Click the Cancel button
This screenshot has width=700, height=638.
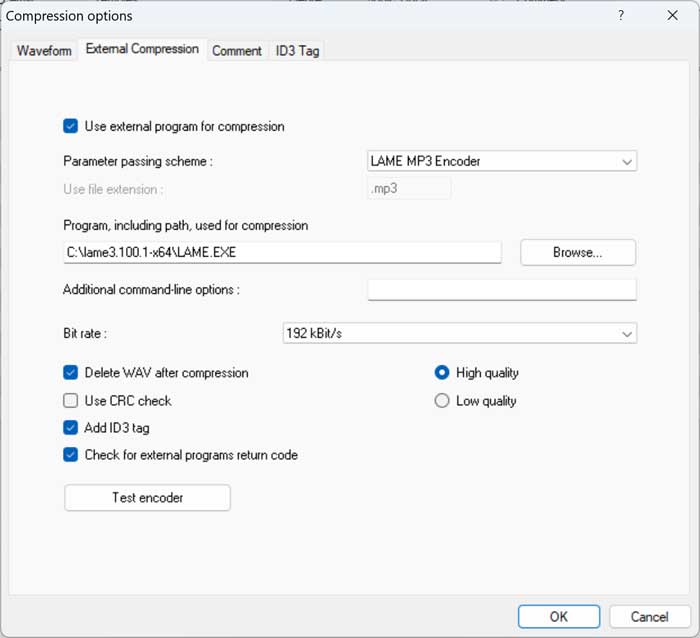click(x=650, y=617)
